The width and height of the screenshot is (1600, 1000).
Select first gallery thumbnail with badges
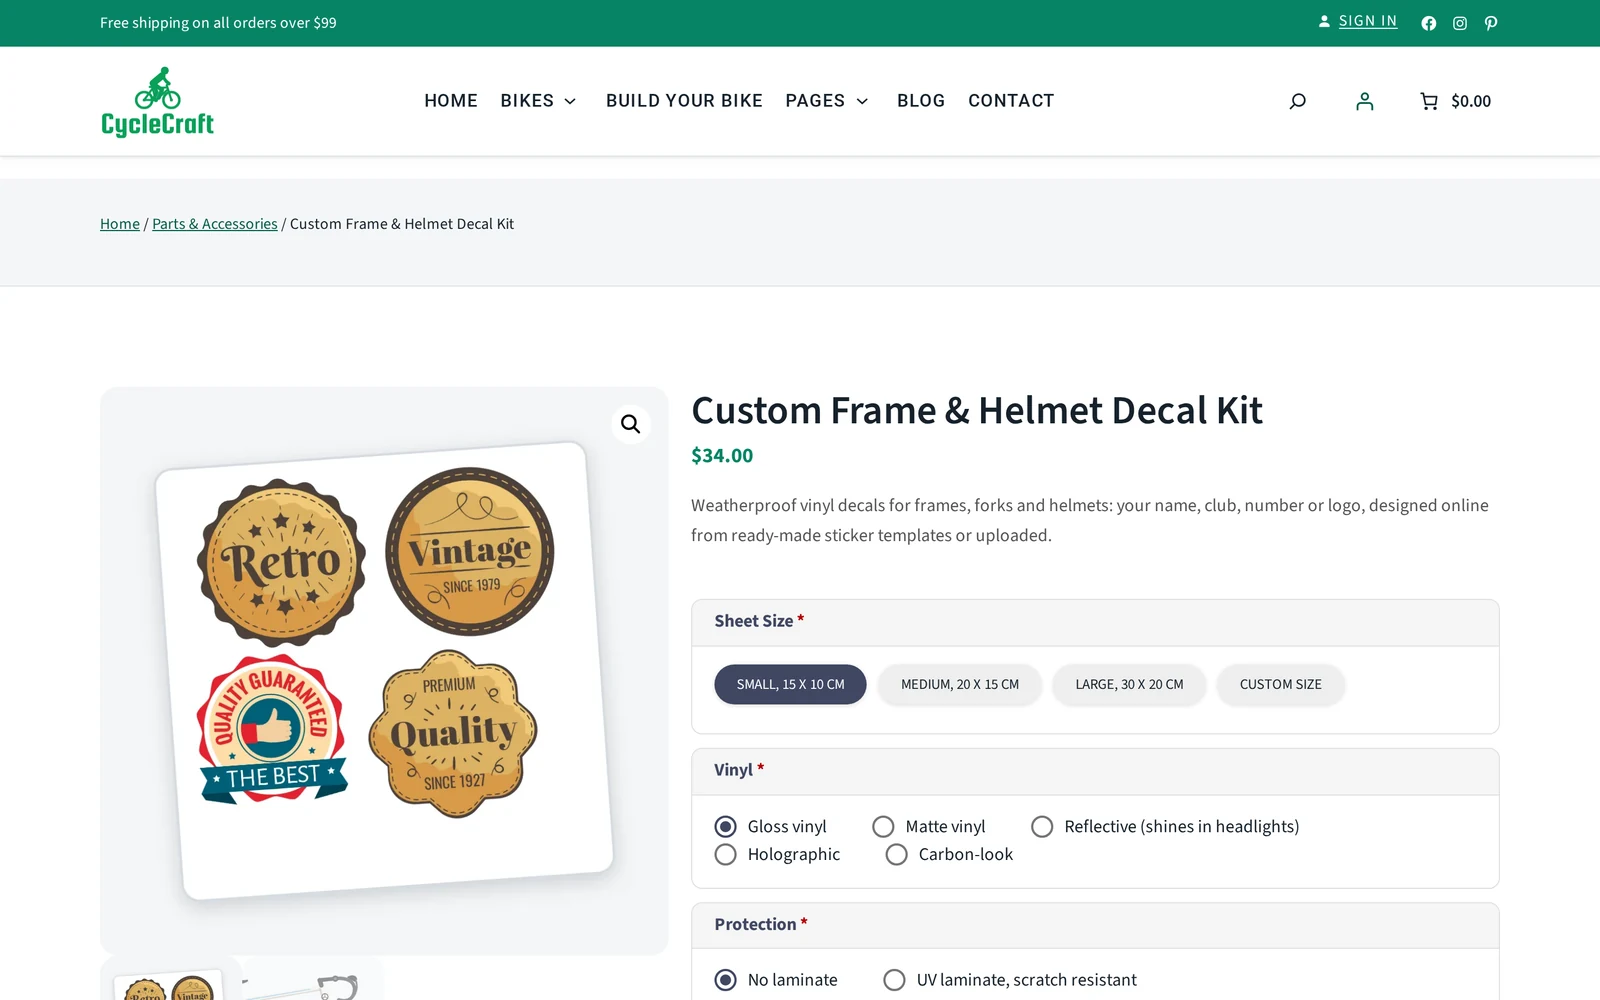tap(170, 979)
